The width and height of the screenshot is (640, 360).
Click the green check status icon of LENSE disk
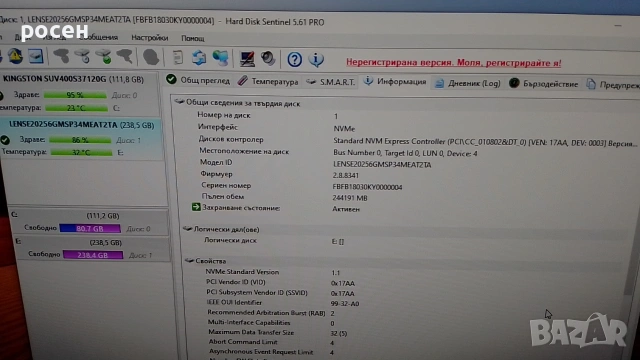coord(5,140)
